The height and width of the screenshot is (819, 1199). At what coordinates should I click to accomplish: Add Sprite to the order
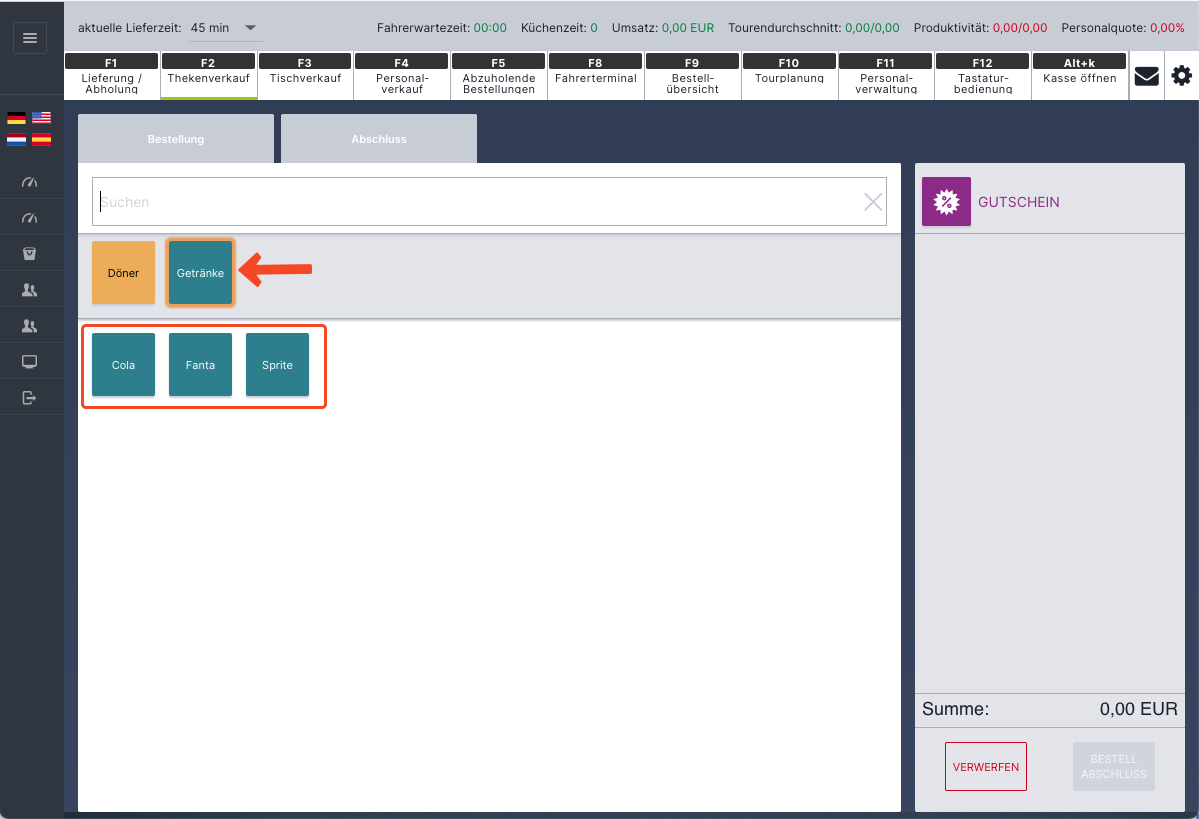[x=278, y=365]
